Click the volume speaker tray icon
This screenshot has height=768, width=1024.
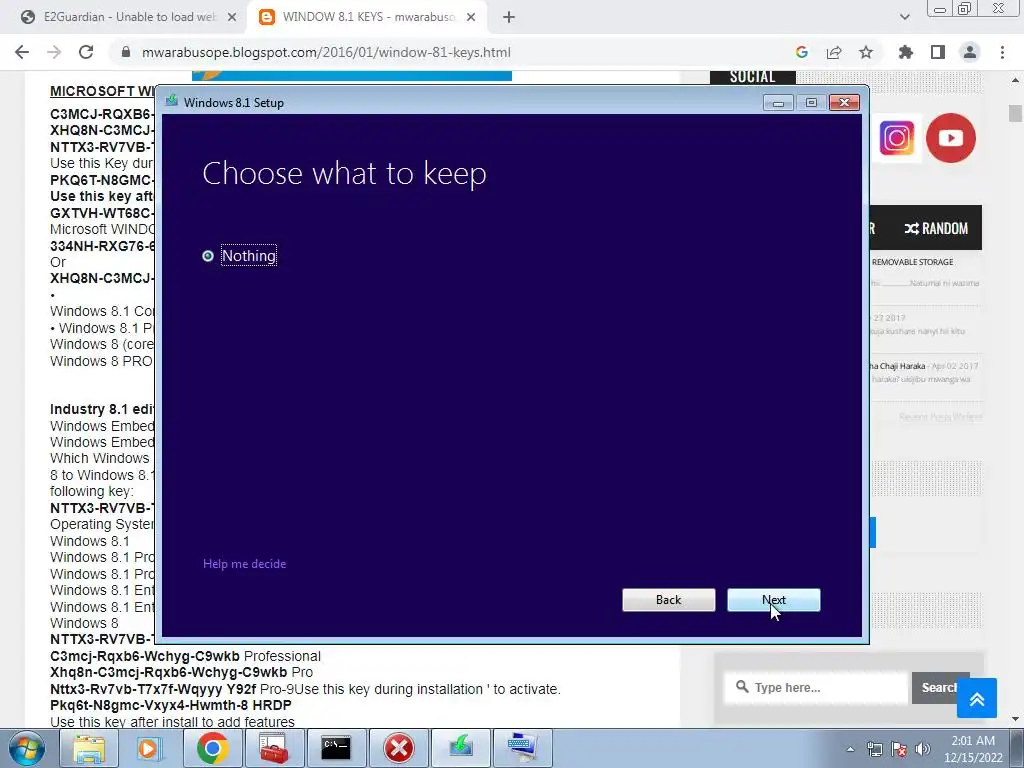click(923, 749)
